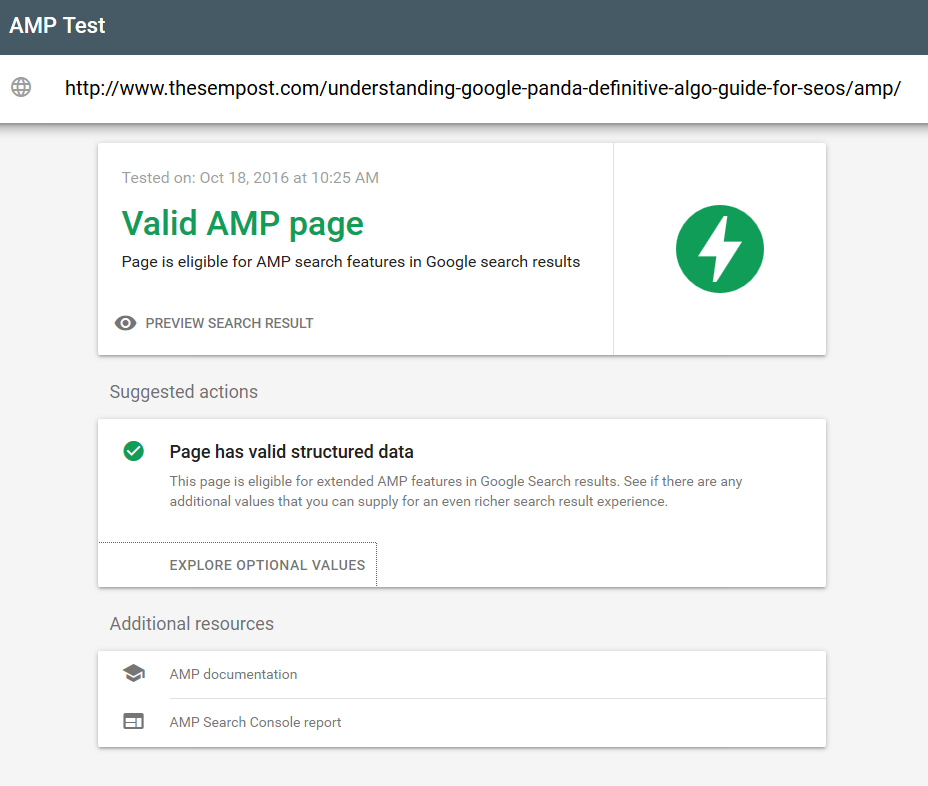Screen dimensions: 928x786
Task: Click the graduation cap documentation icon
Action: [133, 674]
